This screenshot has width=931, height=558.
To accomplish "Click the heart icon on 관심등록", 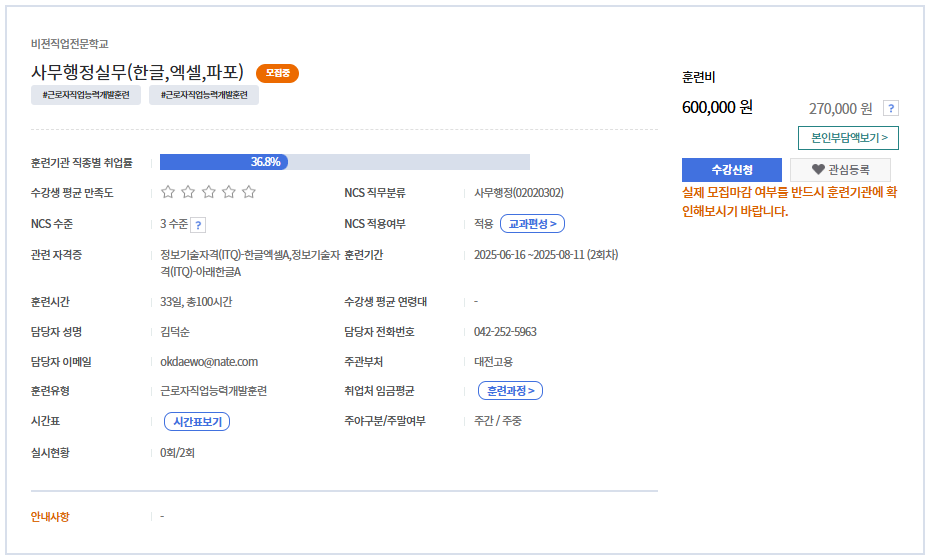I will pyautogui.click(x=818, y=170).
